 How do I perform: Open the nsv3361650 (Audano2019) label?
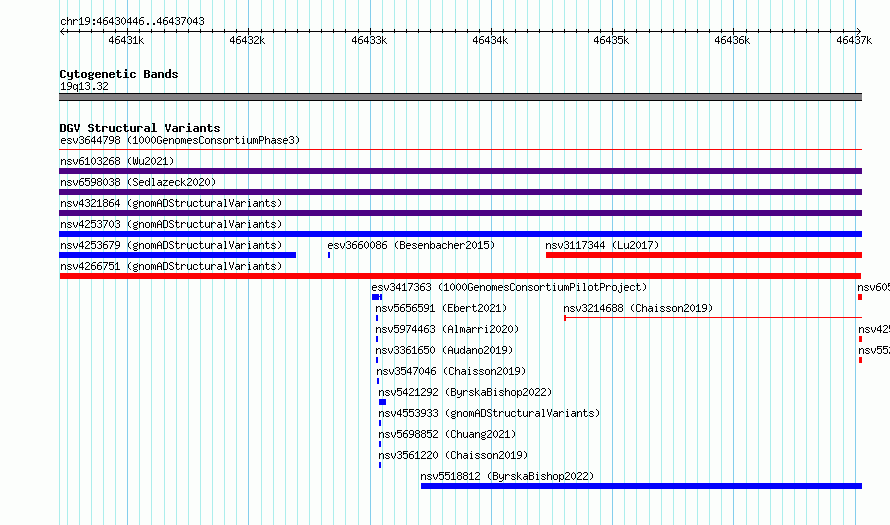(444, 350)
